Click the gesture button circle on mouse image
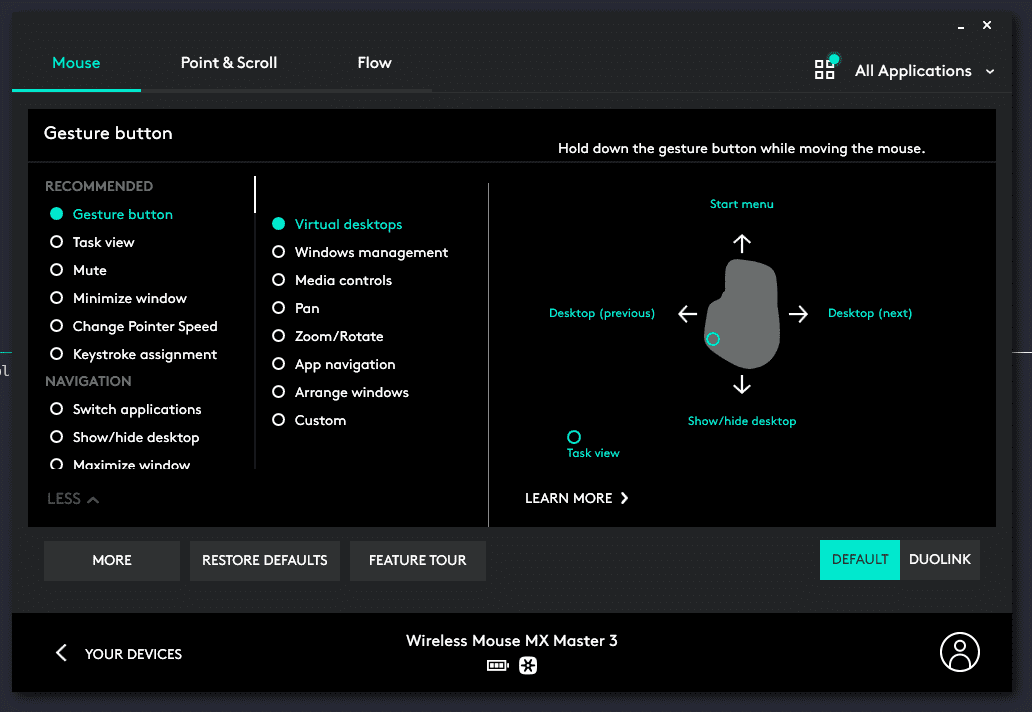This screenshot has height=712, width=1032. 713,339
